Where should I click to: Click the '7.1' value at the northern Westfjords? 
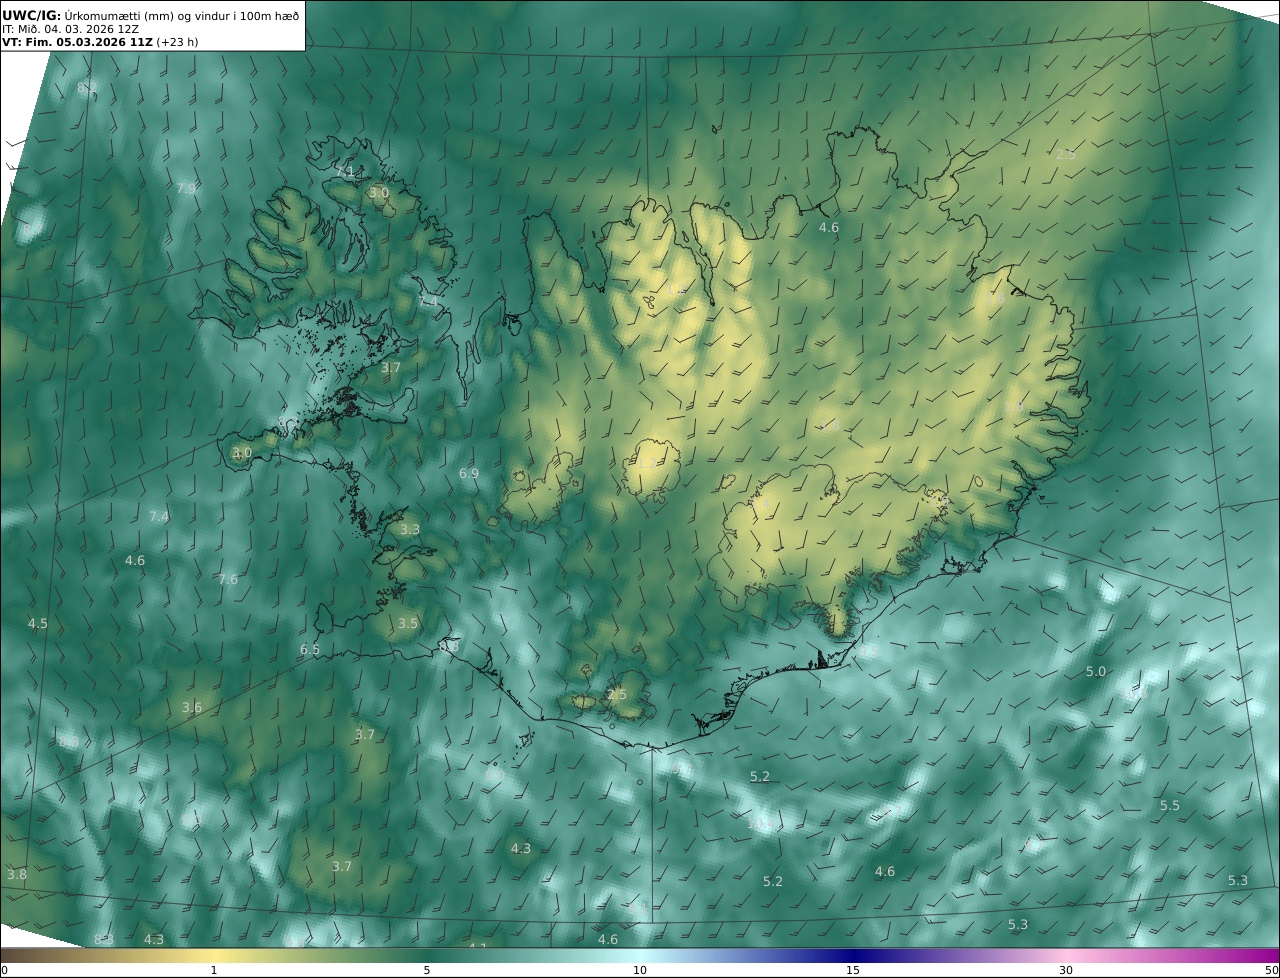(345, 172)
